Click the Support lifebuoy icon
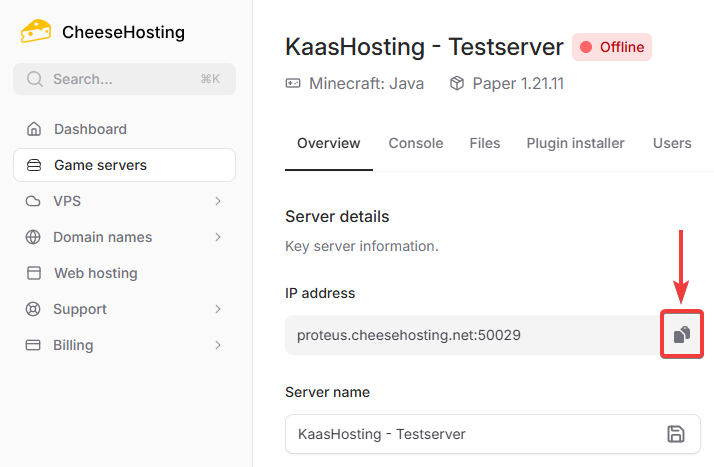714x467 pixels. coord(34,309)
